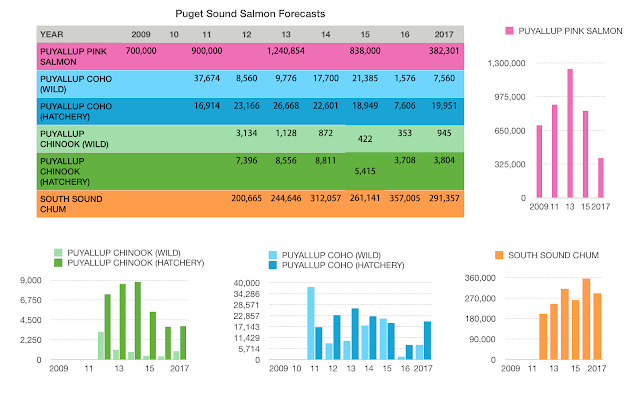Image resolution: width=640 pixels, height=393 pixels.
Task: Select the coho wild 37,674 cell
Action: coord(207,78)
